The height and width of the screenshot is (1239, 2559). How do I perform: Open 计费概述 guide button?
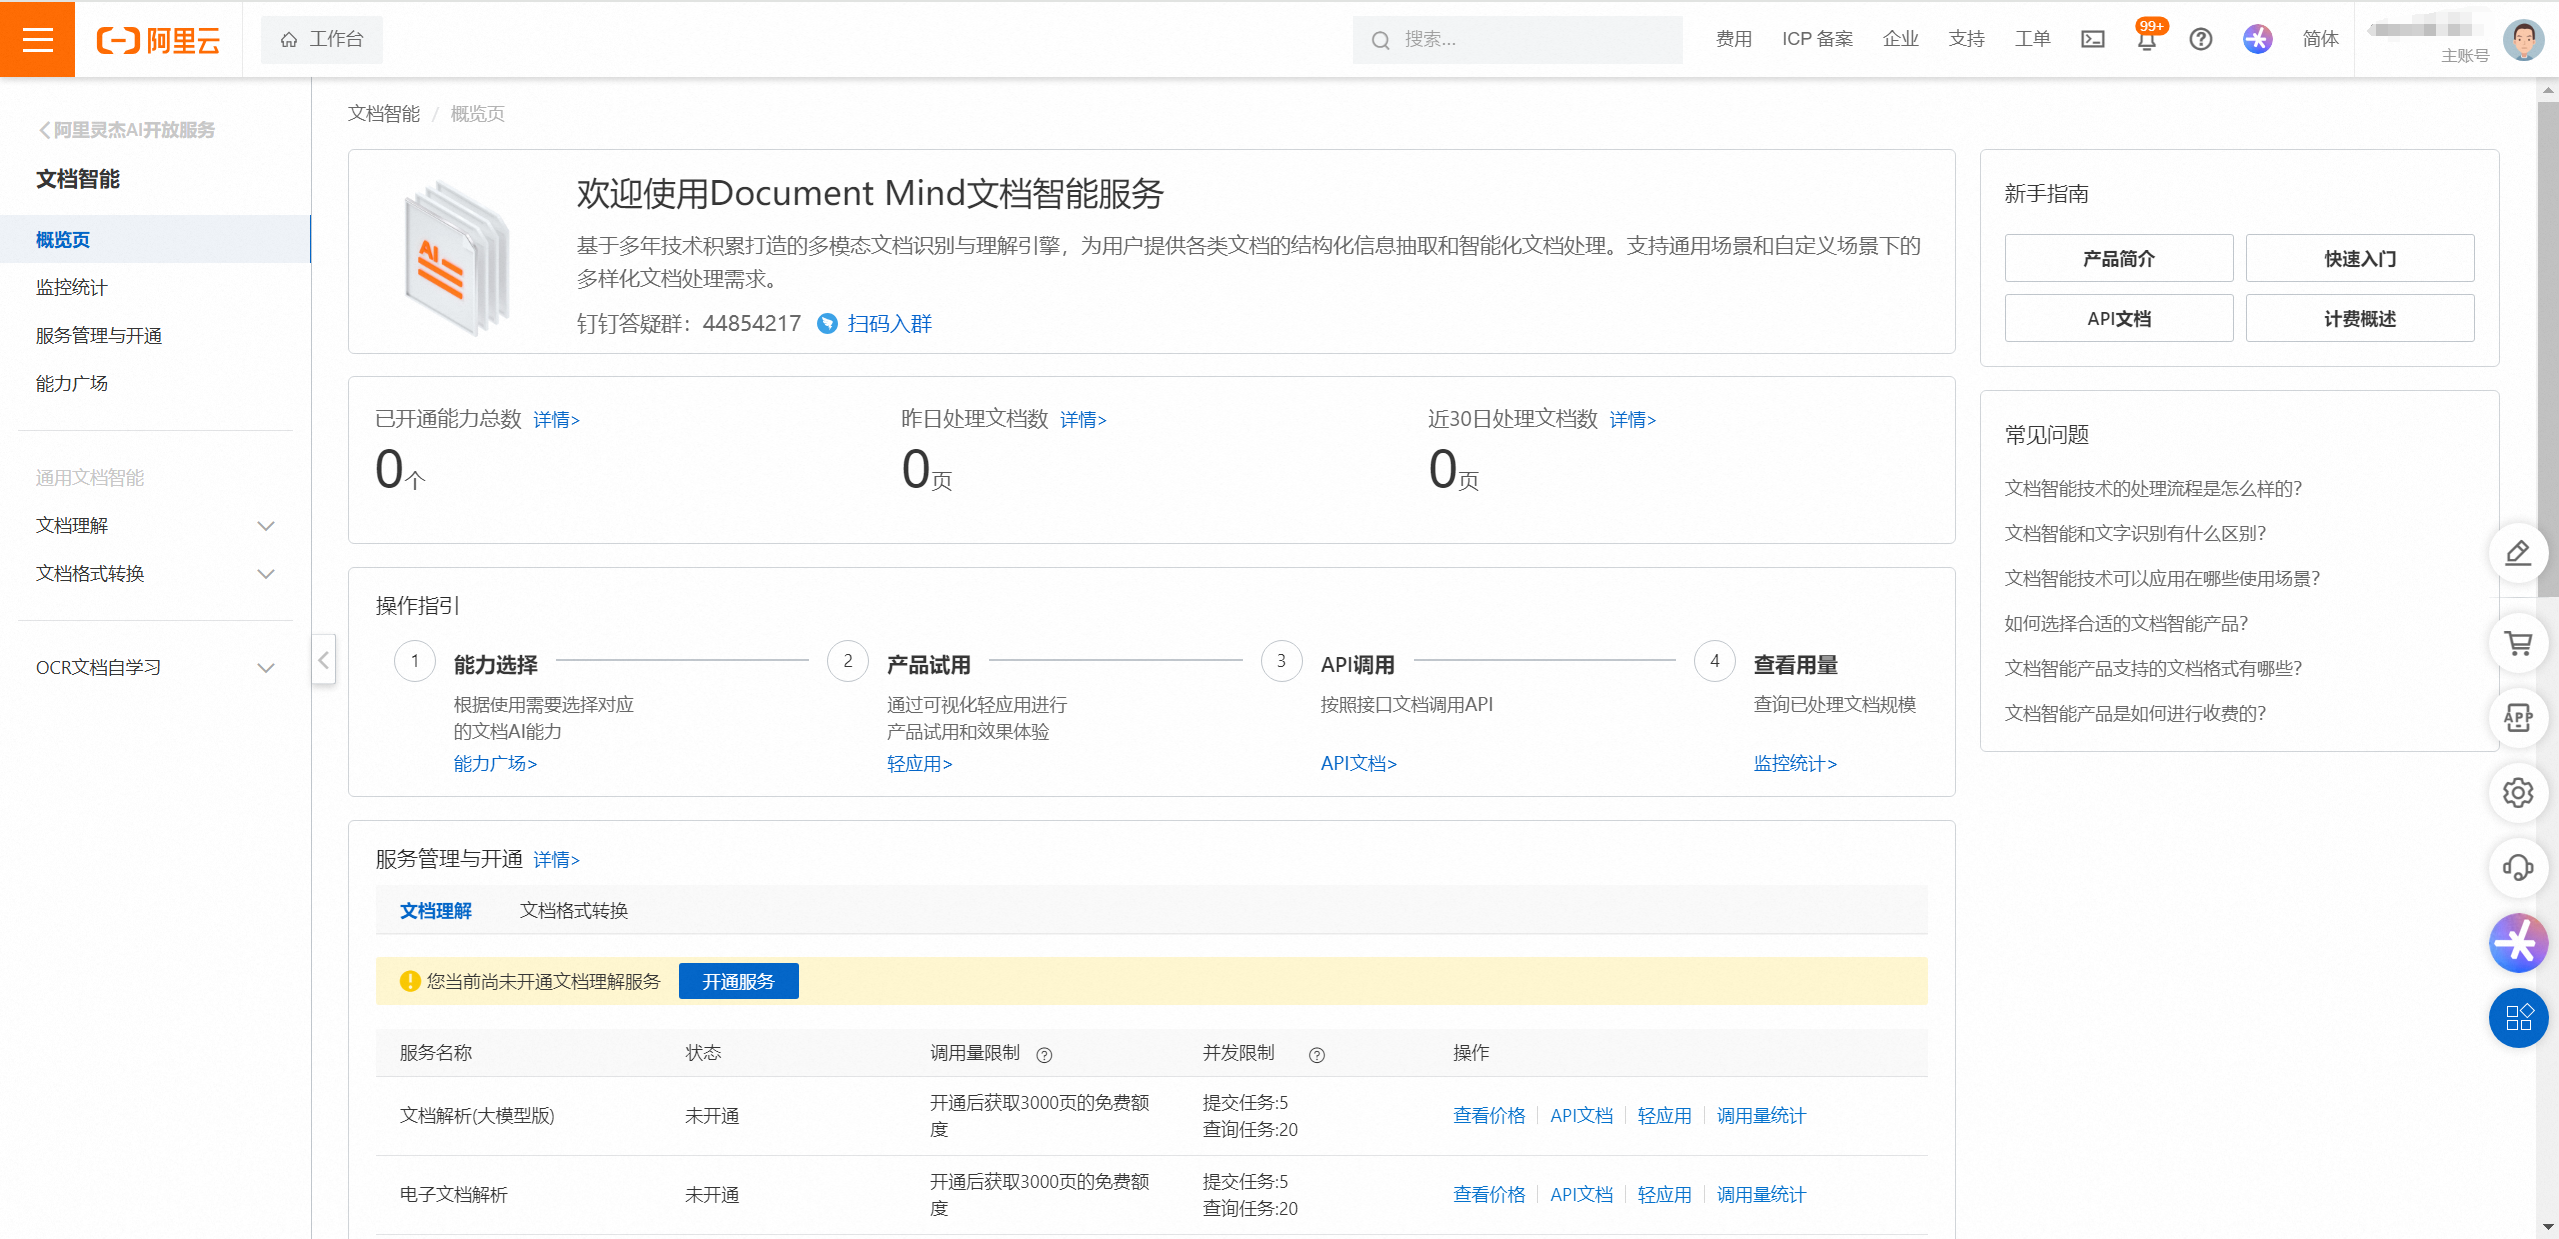pyautogui.click(x=2360, y=318)
